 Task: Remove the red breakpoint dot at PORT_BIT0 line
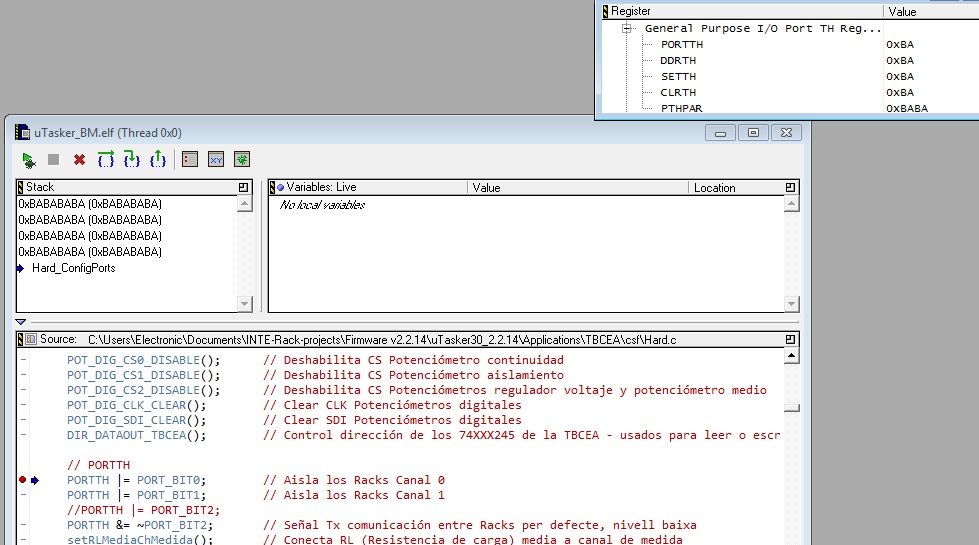tap(22, 480)
